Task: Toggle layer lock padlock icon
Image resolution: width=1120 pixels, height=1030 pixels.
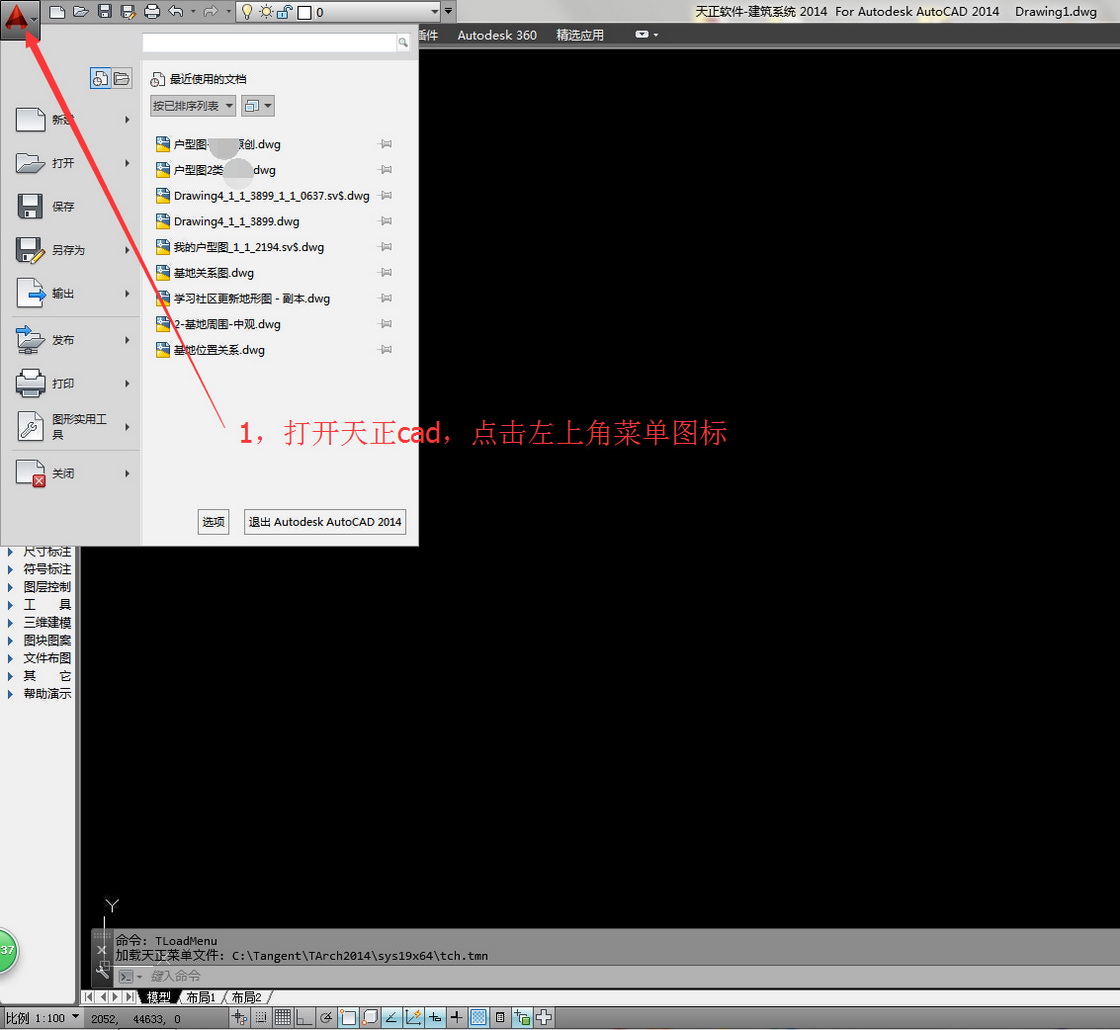Action: point(284,12)
